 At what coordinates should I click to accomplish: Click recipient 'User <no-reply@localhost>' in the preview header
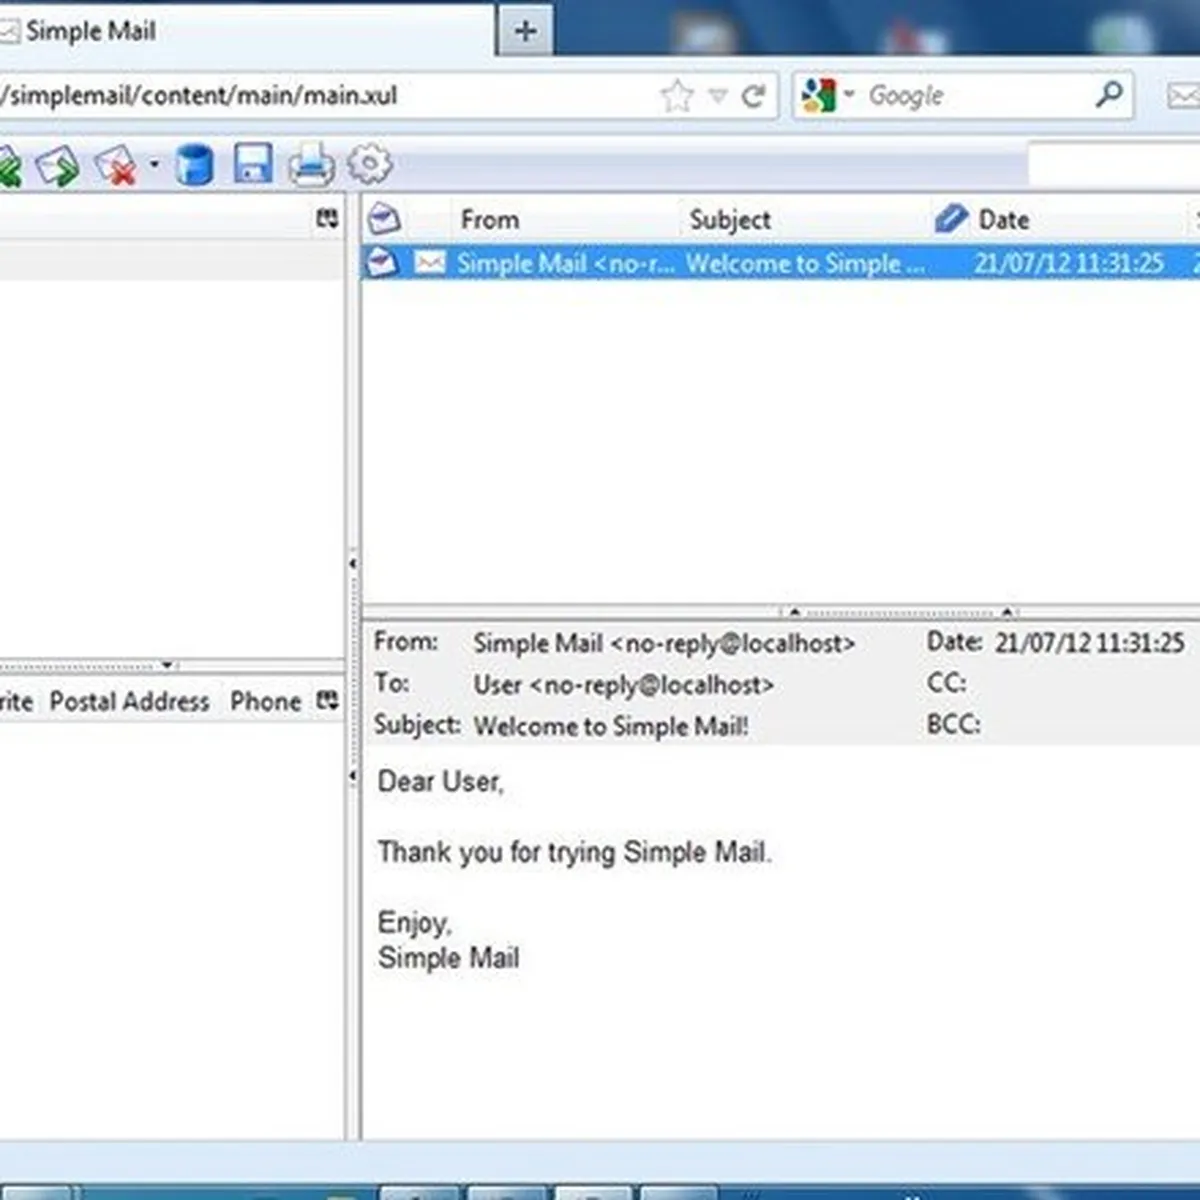(x=623, y=685)
